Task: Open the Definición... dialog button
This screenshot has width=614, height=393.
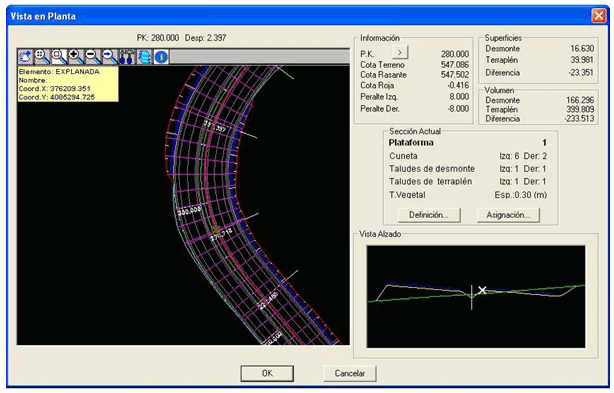Action: click(429, 215)
